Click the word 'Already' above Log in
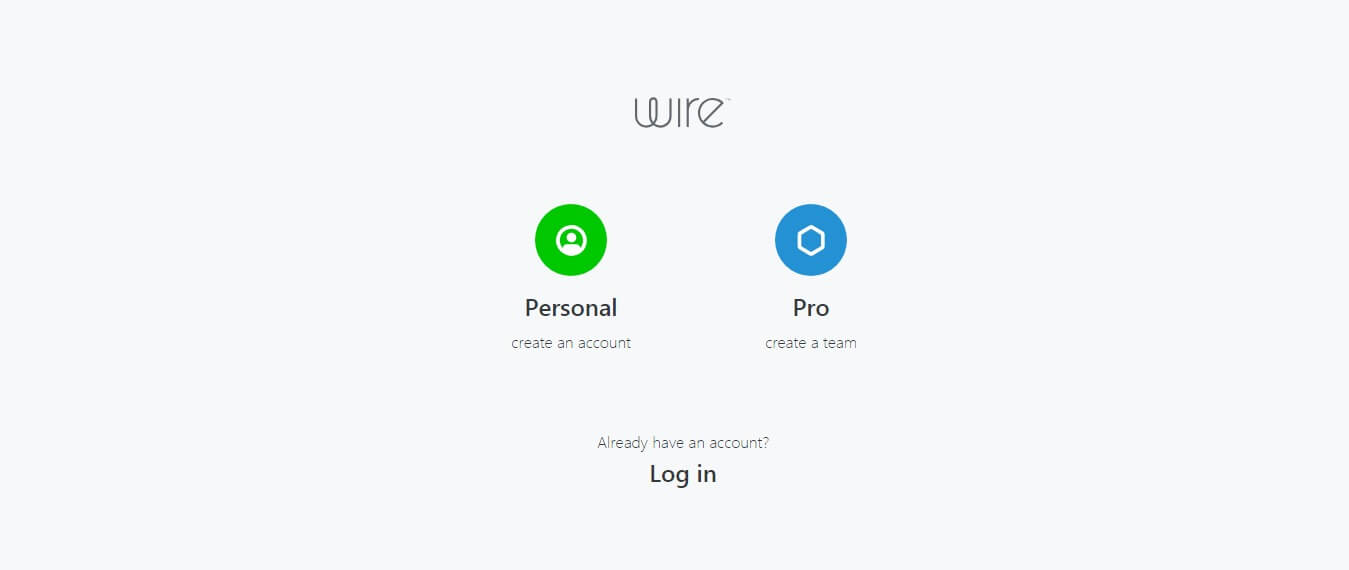Viewport: 1349px width, 570px height. pyautogui.click(x=623, y=443)
